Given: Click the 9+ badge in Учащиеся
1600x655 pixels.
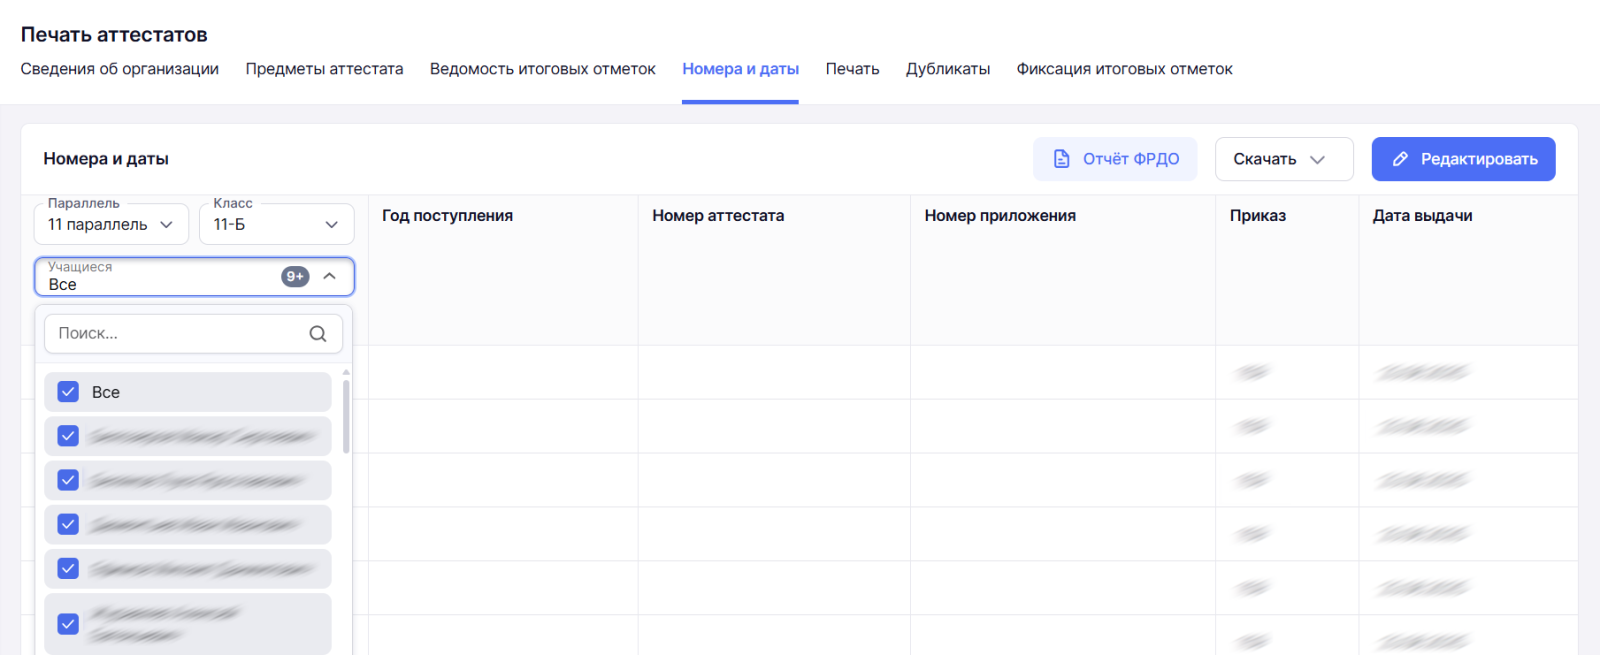Looking at the screenshot, I should tap(295, 276).
